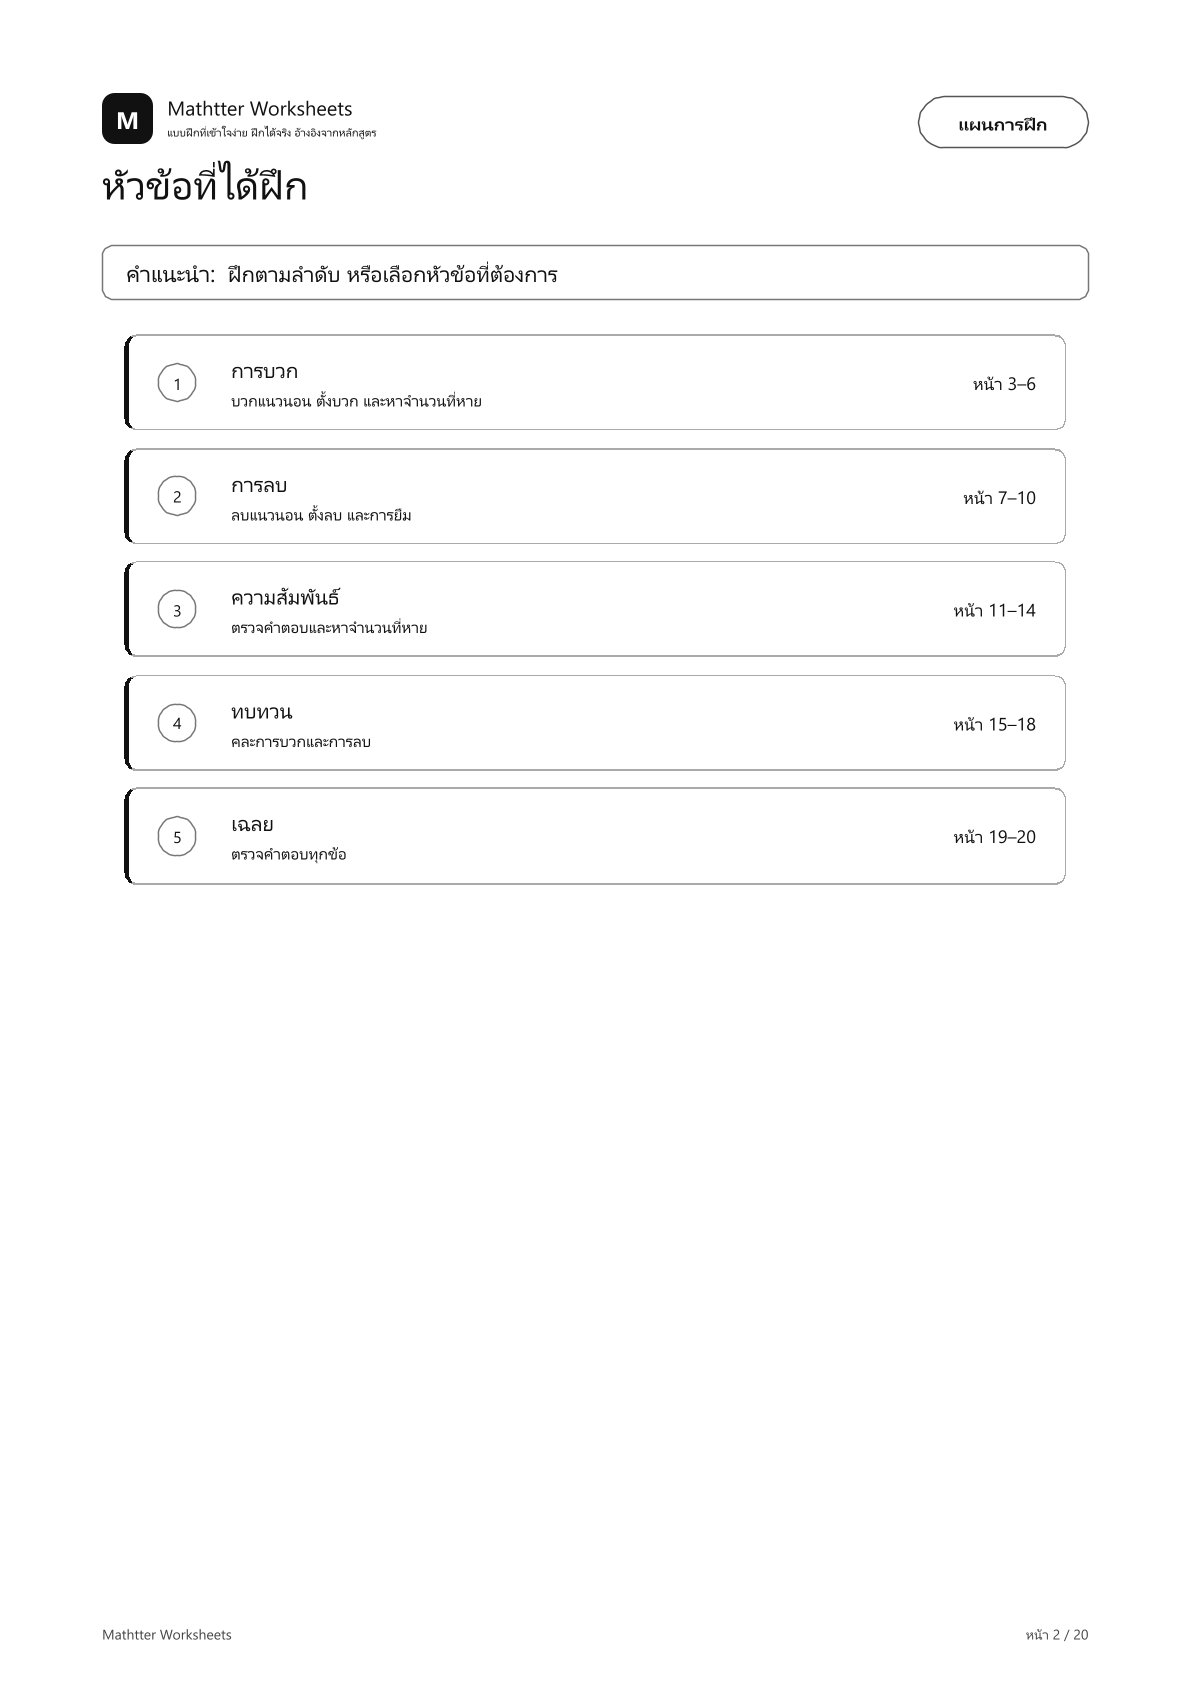Jump to หน้า 15–18 page reference
The height and width of the screenshot is (1683, 1189).
pyautogui.click(x=994, y=724)
